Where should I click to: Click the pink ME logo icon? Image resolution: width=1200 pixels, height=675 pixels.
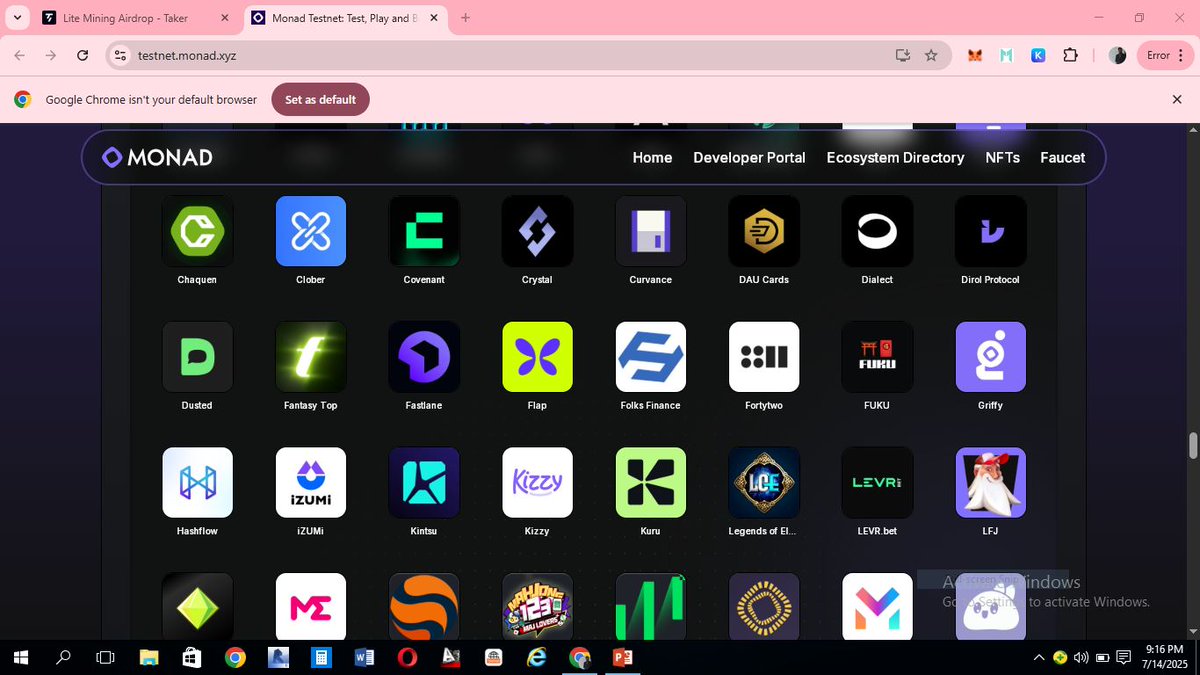tap(311, 606)
